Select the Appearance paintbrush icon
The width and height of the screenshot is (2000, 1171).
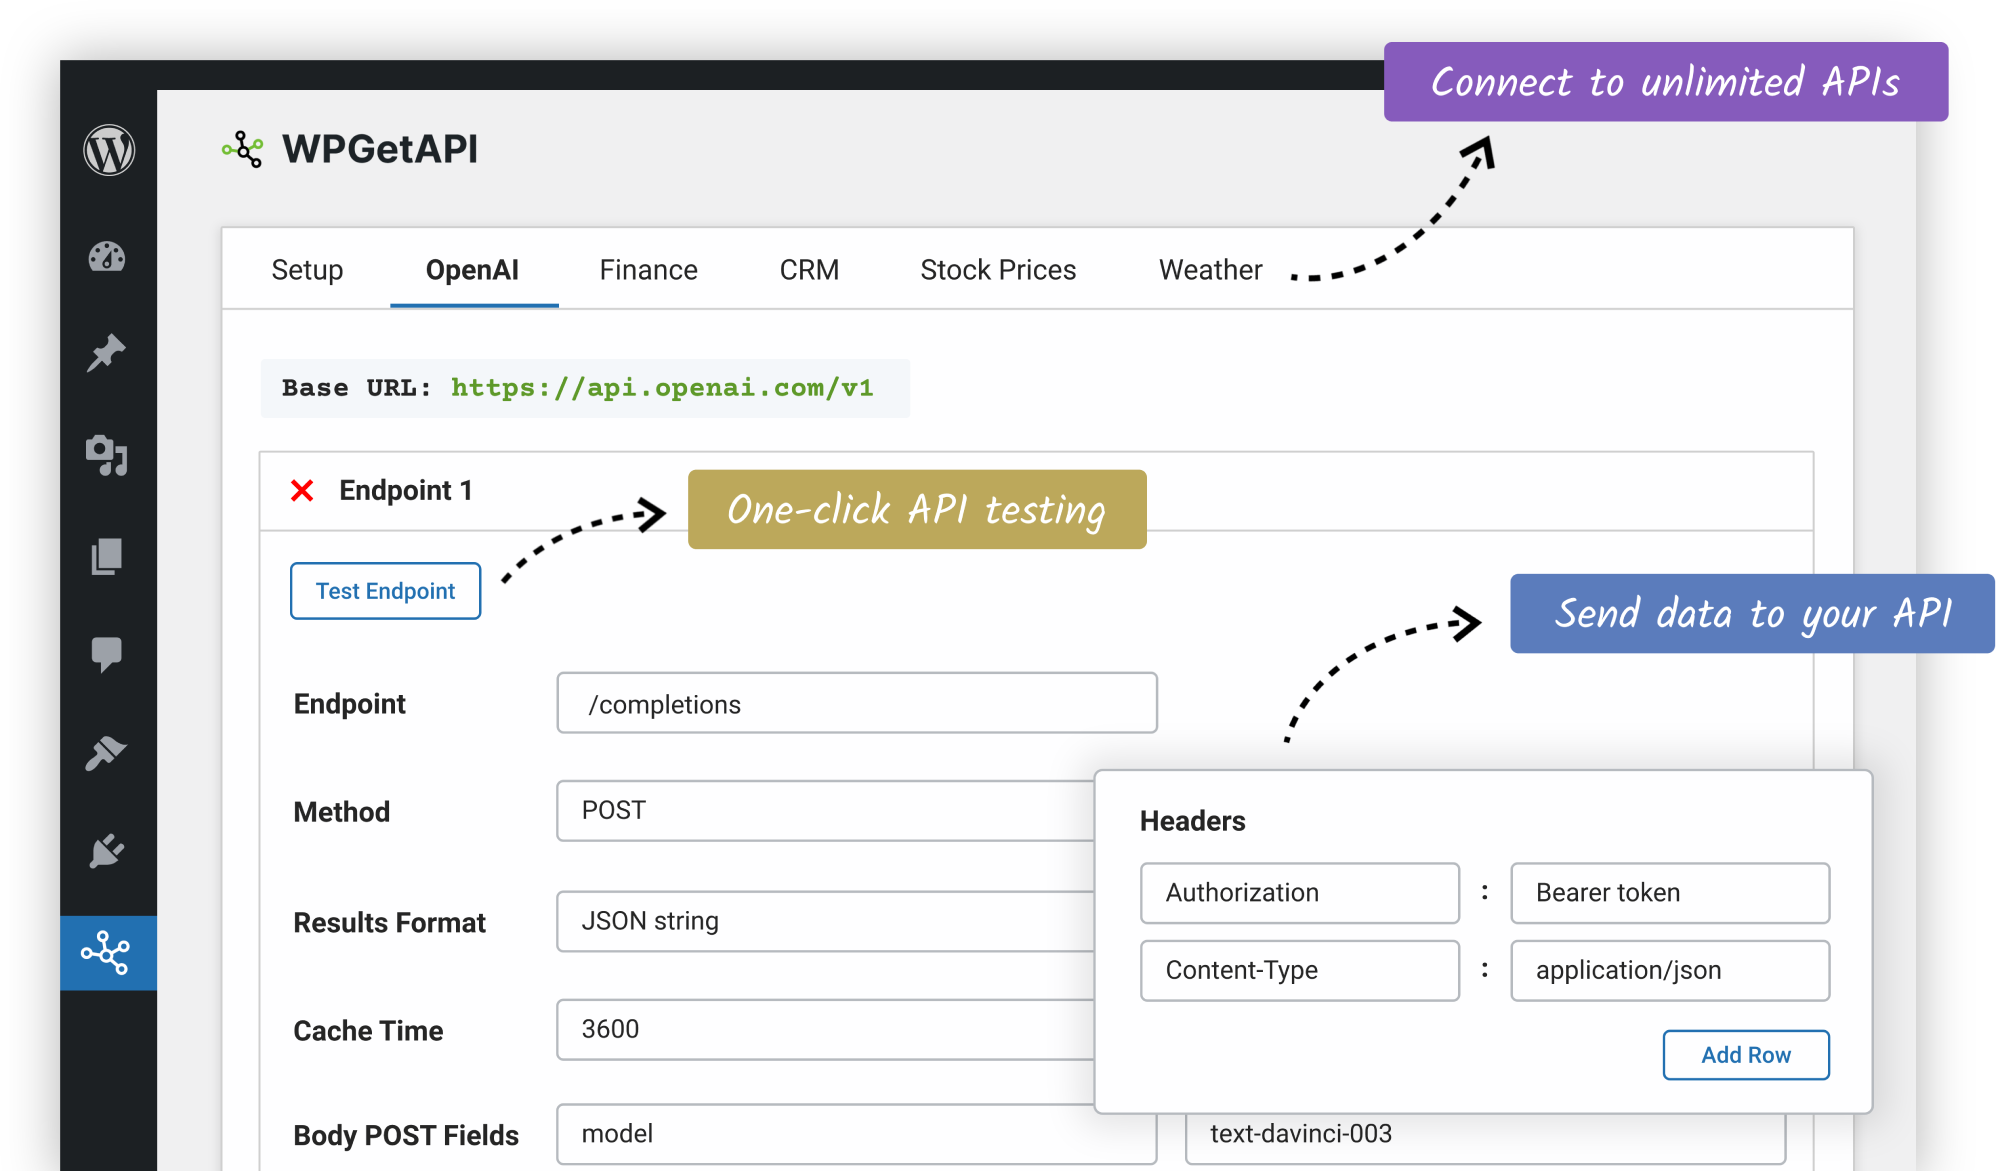[108, 753]
